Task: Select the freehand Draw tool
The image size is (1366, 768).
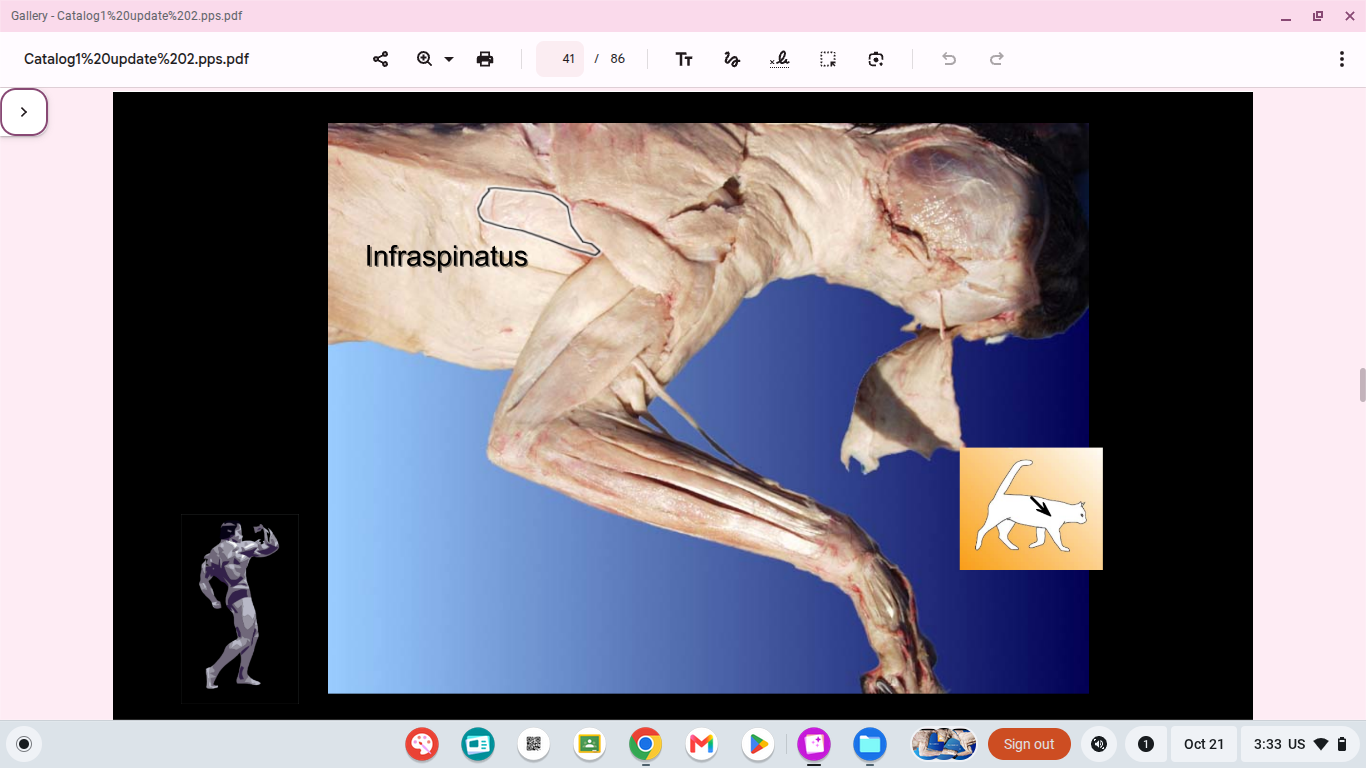Action: 732,59
